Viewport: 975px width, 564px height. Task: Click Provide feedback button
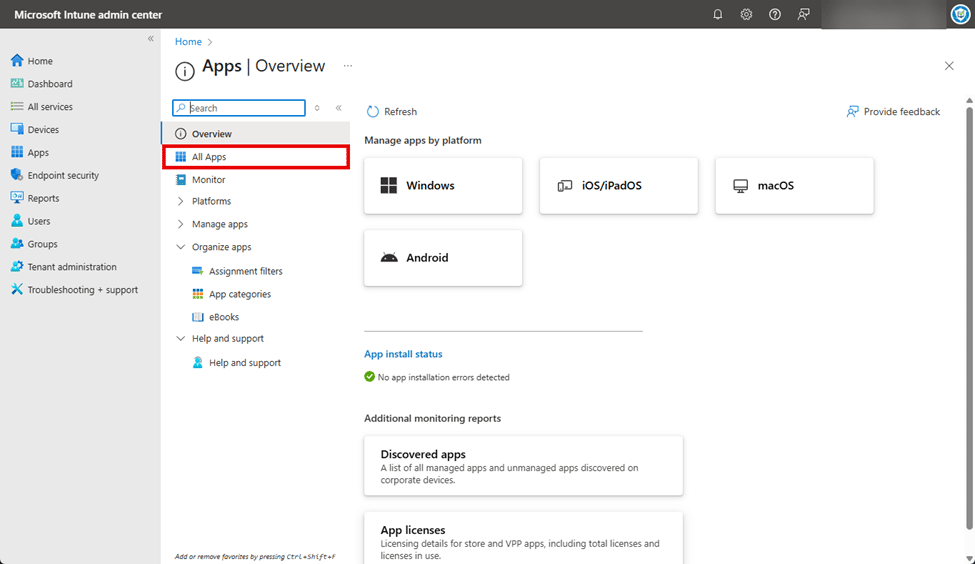tap(893, 112)
